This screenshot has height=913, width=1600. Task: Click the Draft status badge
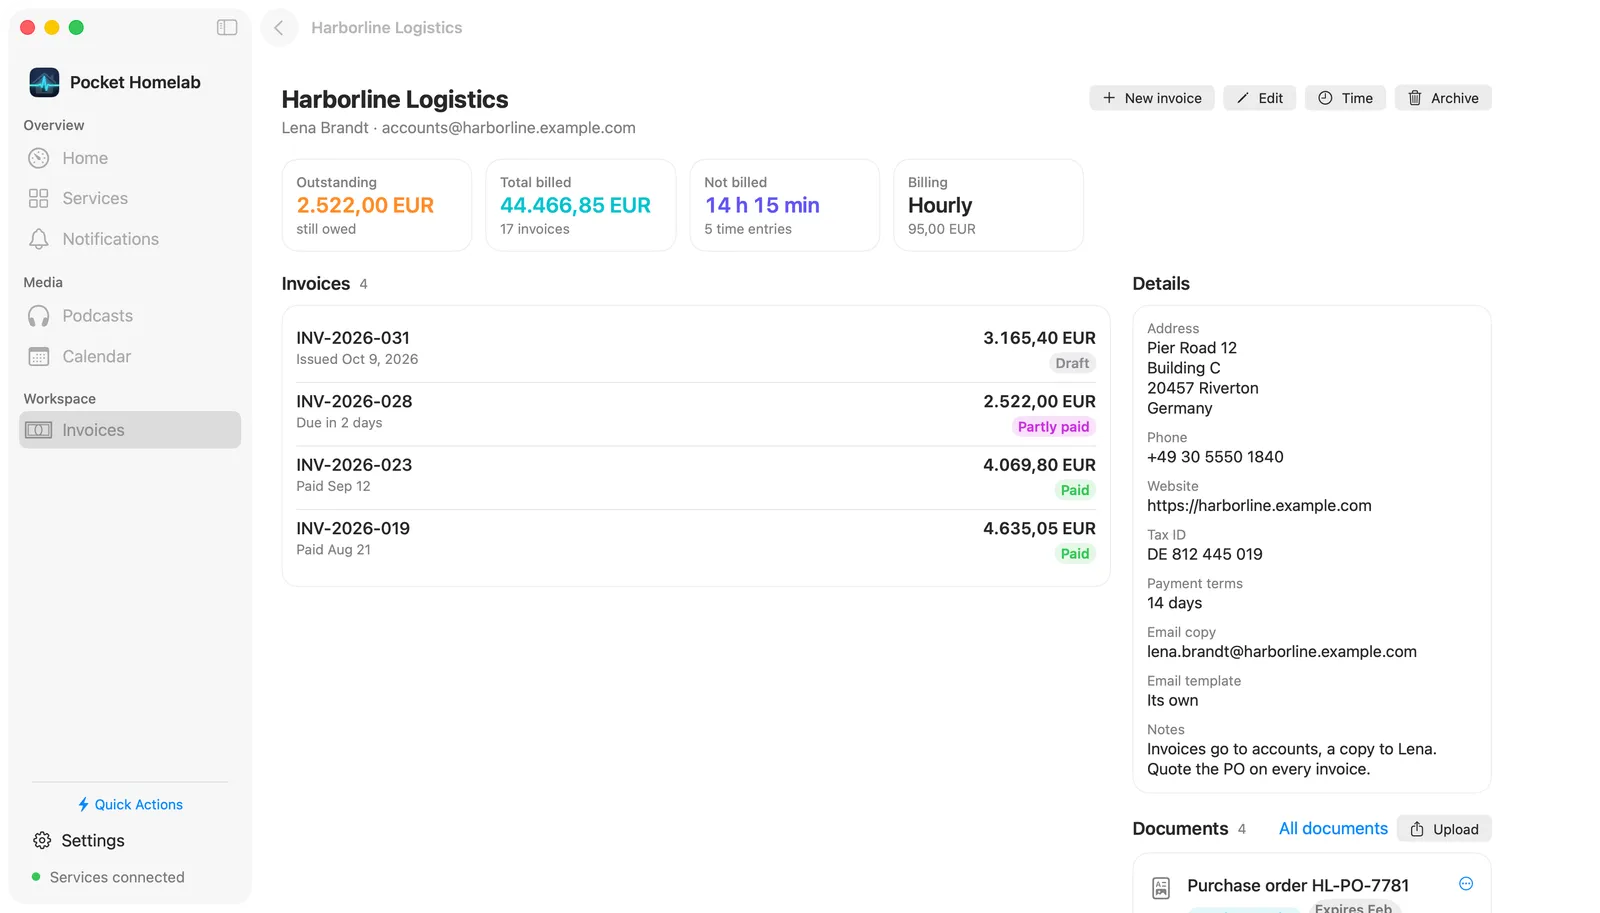coord(1072,363)
